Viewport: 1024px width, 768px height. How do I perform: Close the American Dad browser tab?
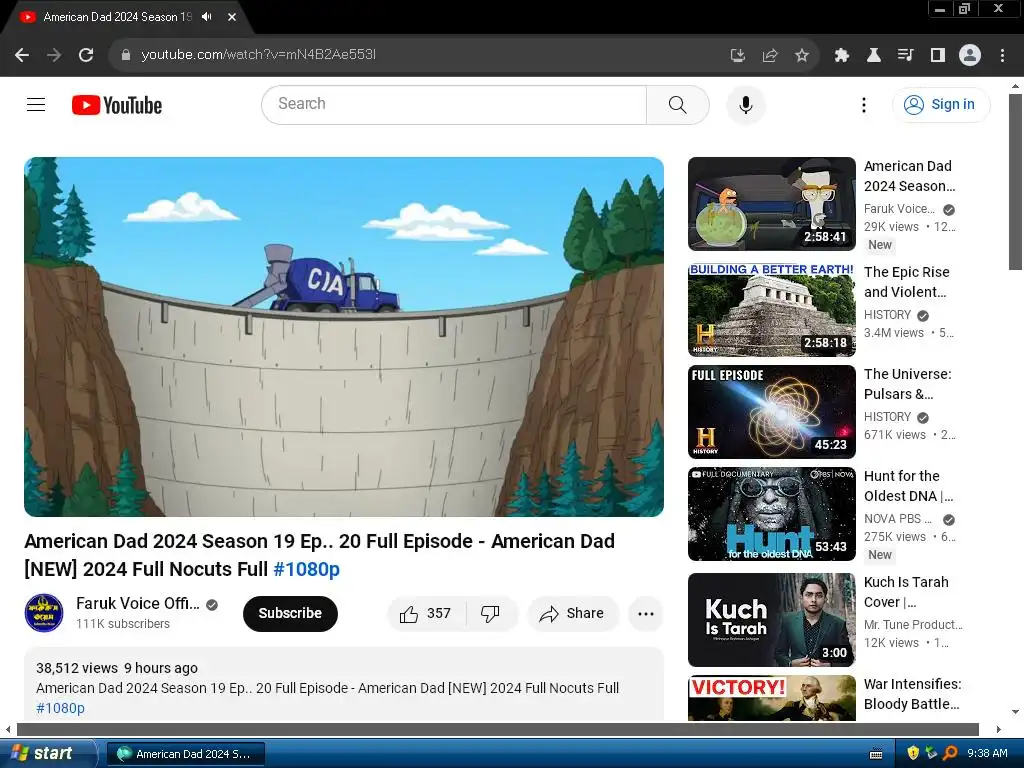pos(232,17)
